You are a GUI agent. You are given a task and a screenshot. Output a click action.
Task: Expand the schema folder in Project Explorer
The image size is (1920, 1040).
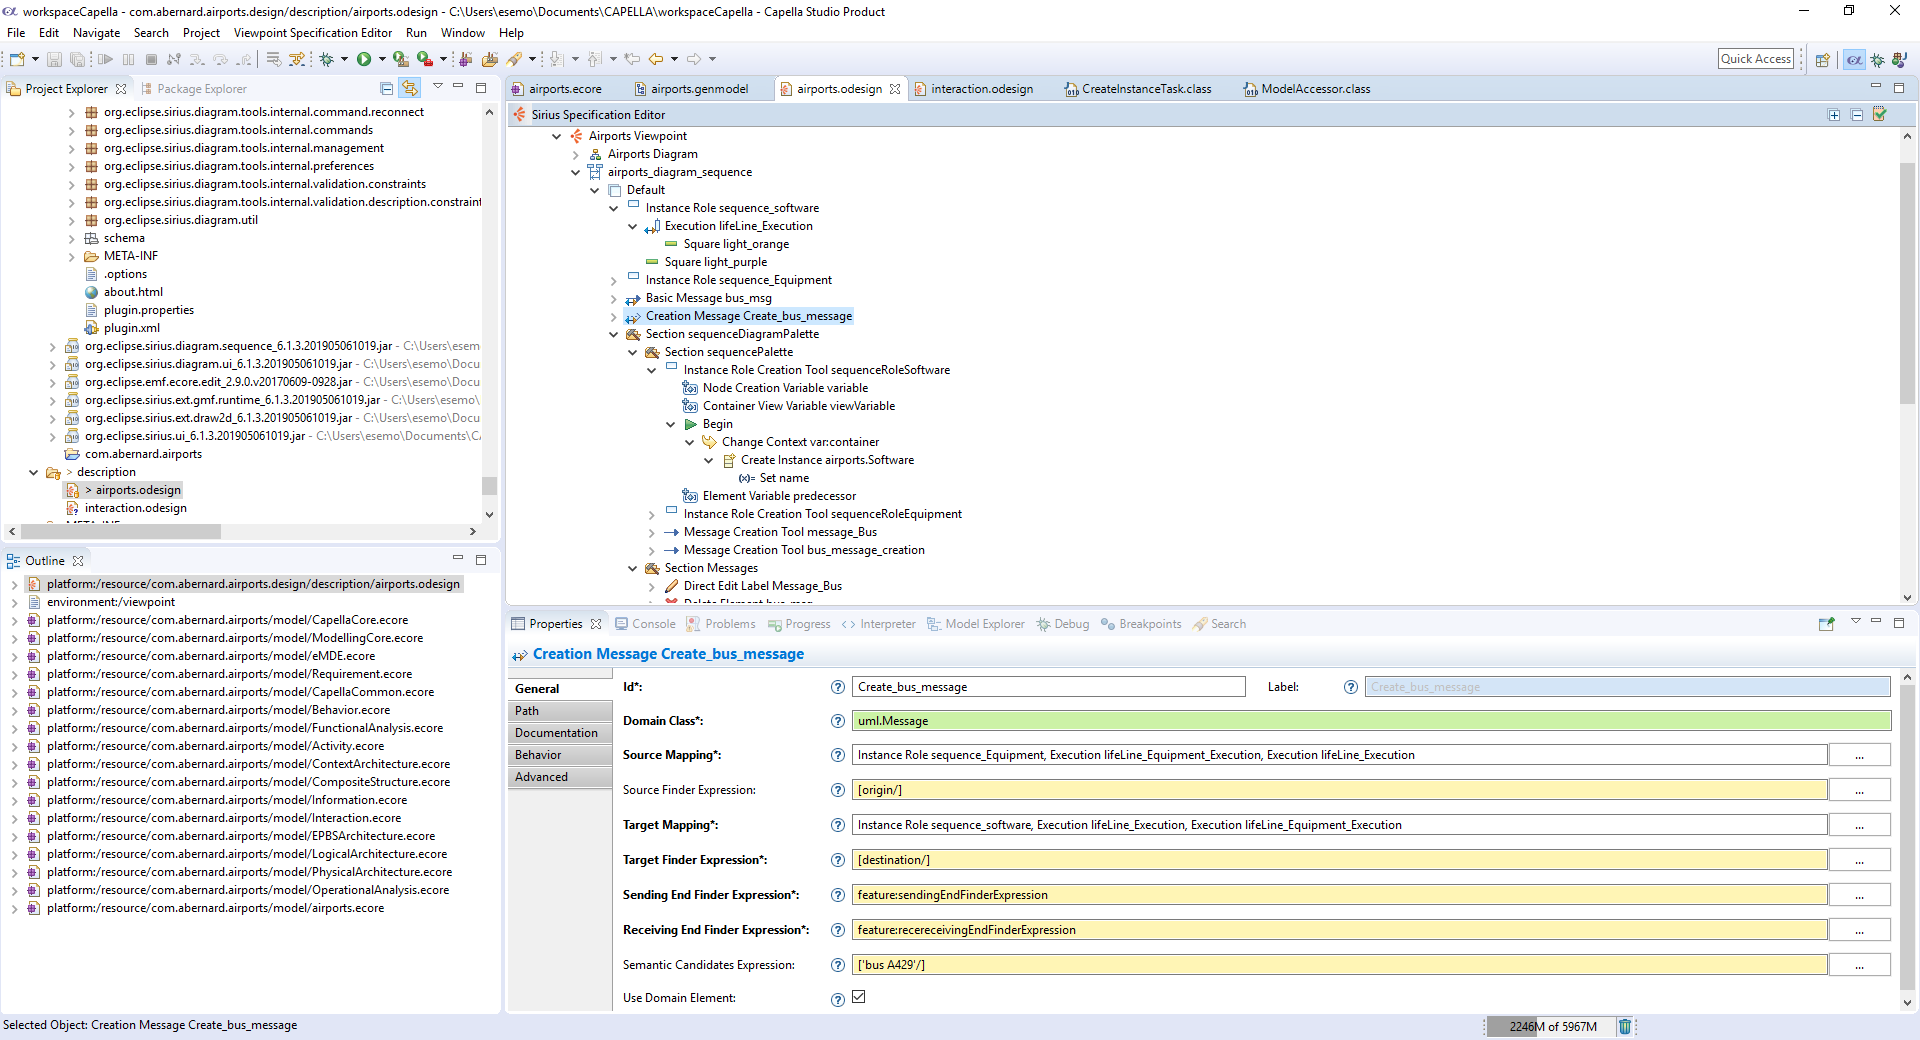[72, 238]
